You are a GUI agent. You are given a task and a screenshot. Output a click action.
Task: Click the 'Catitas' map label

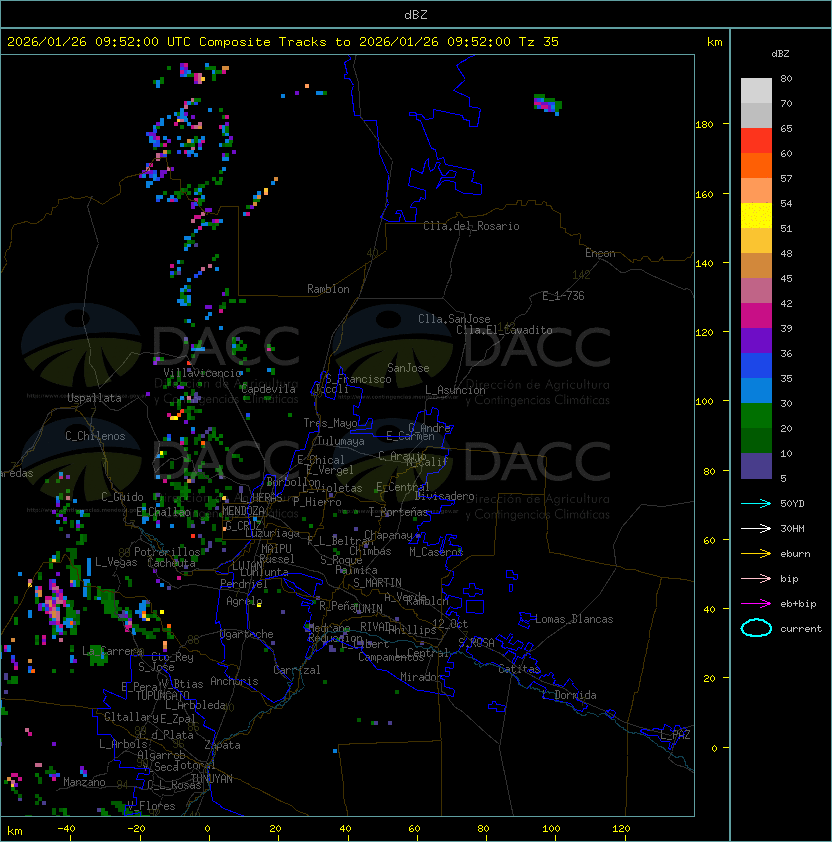coord(519,670)
